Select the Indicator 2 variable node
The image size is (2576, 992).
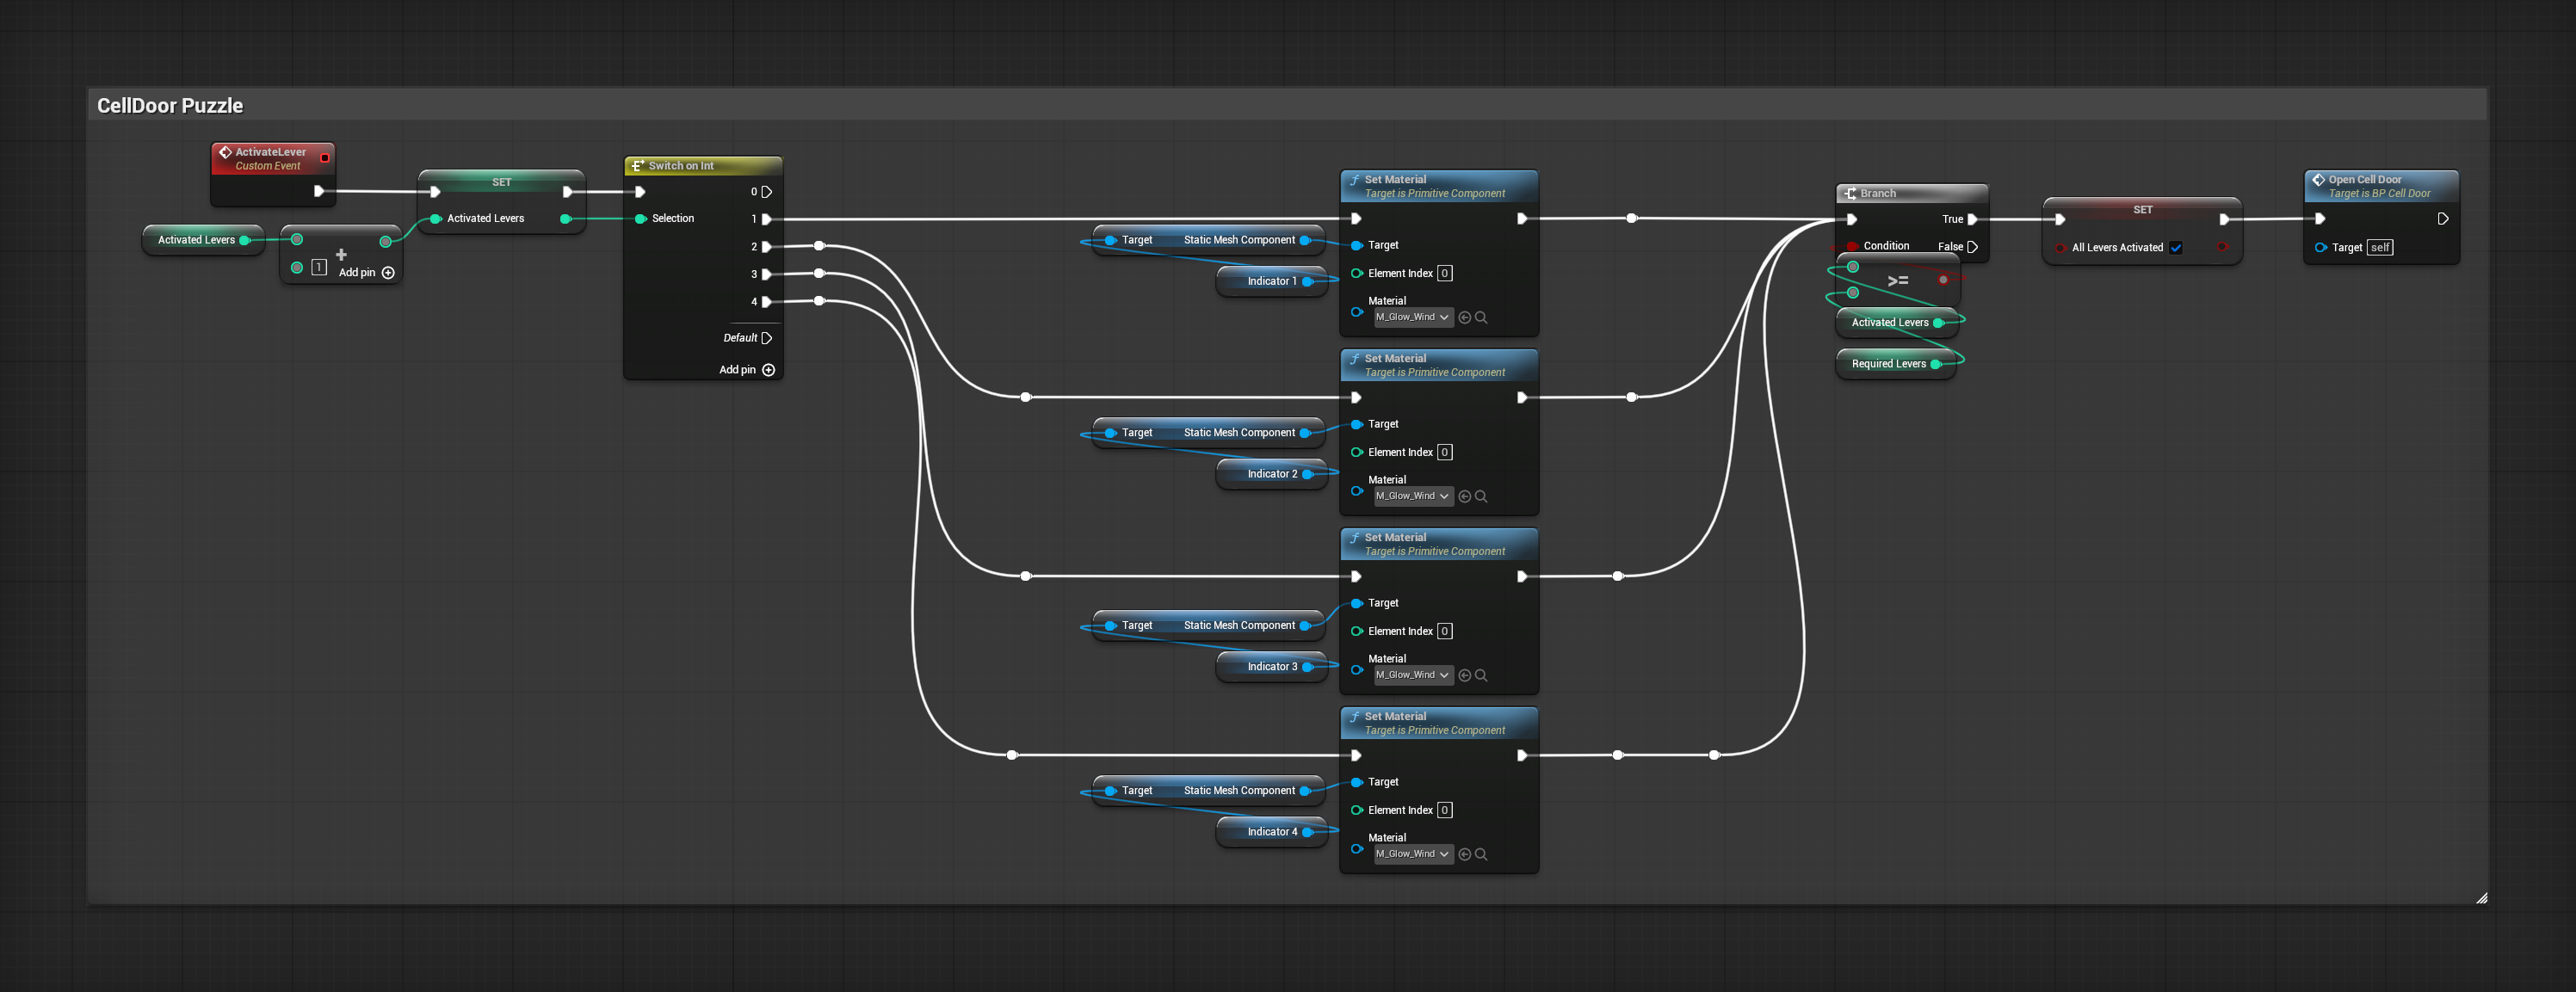click(1272, 474)
